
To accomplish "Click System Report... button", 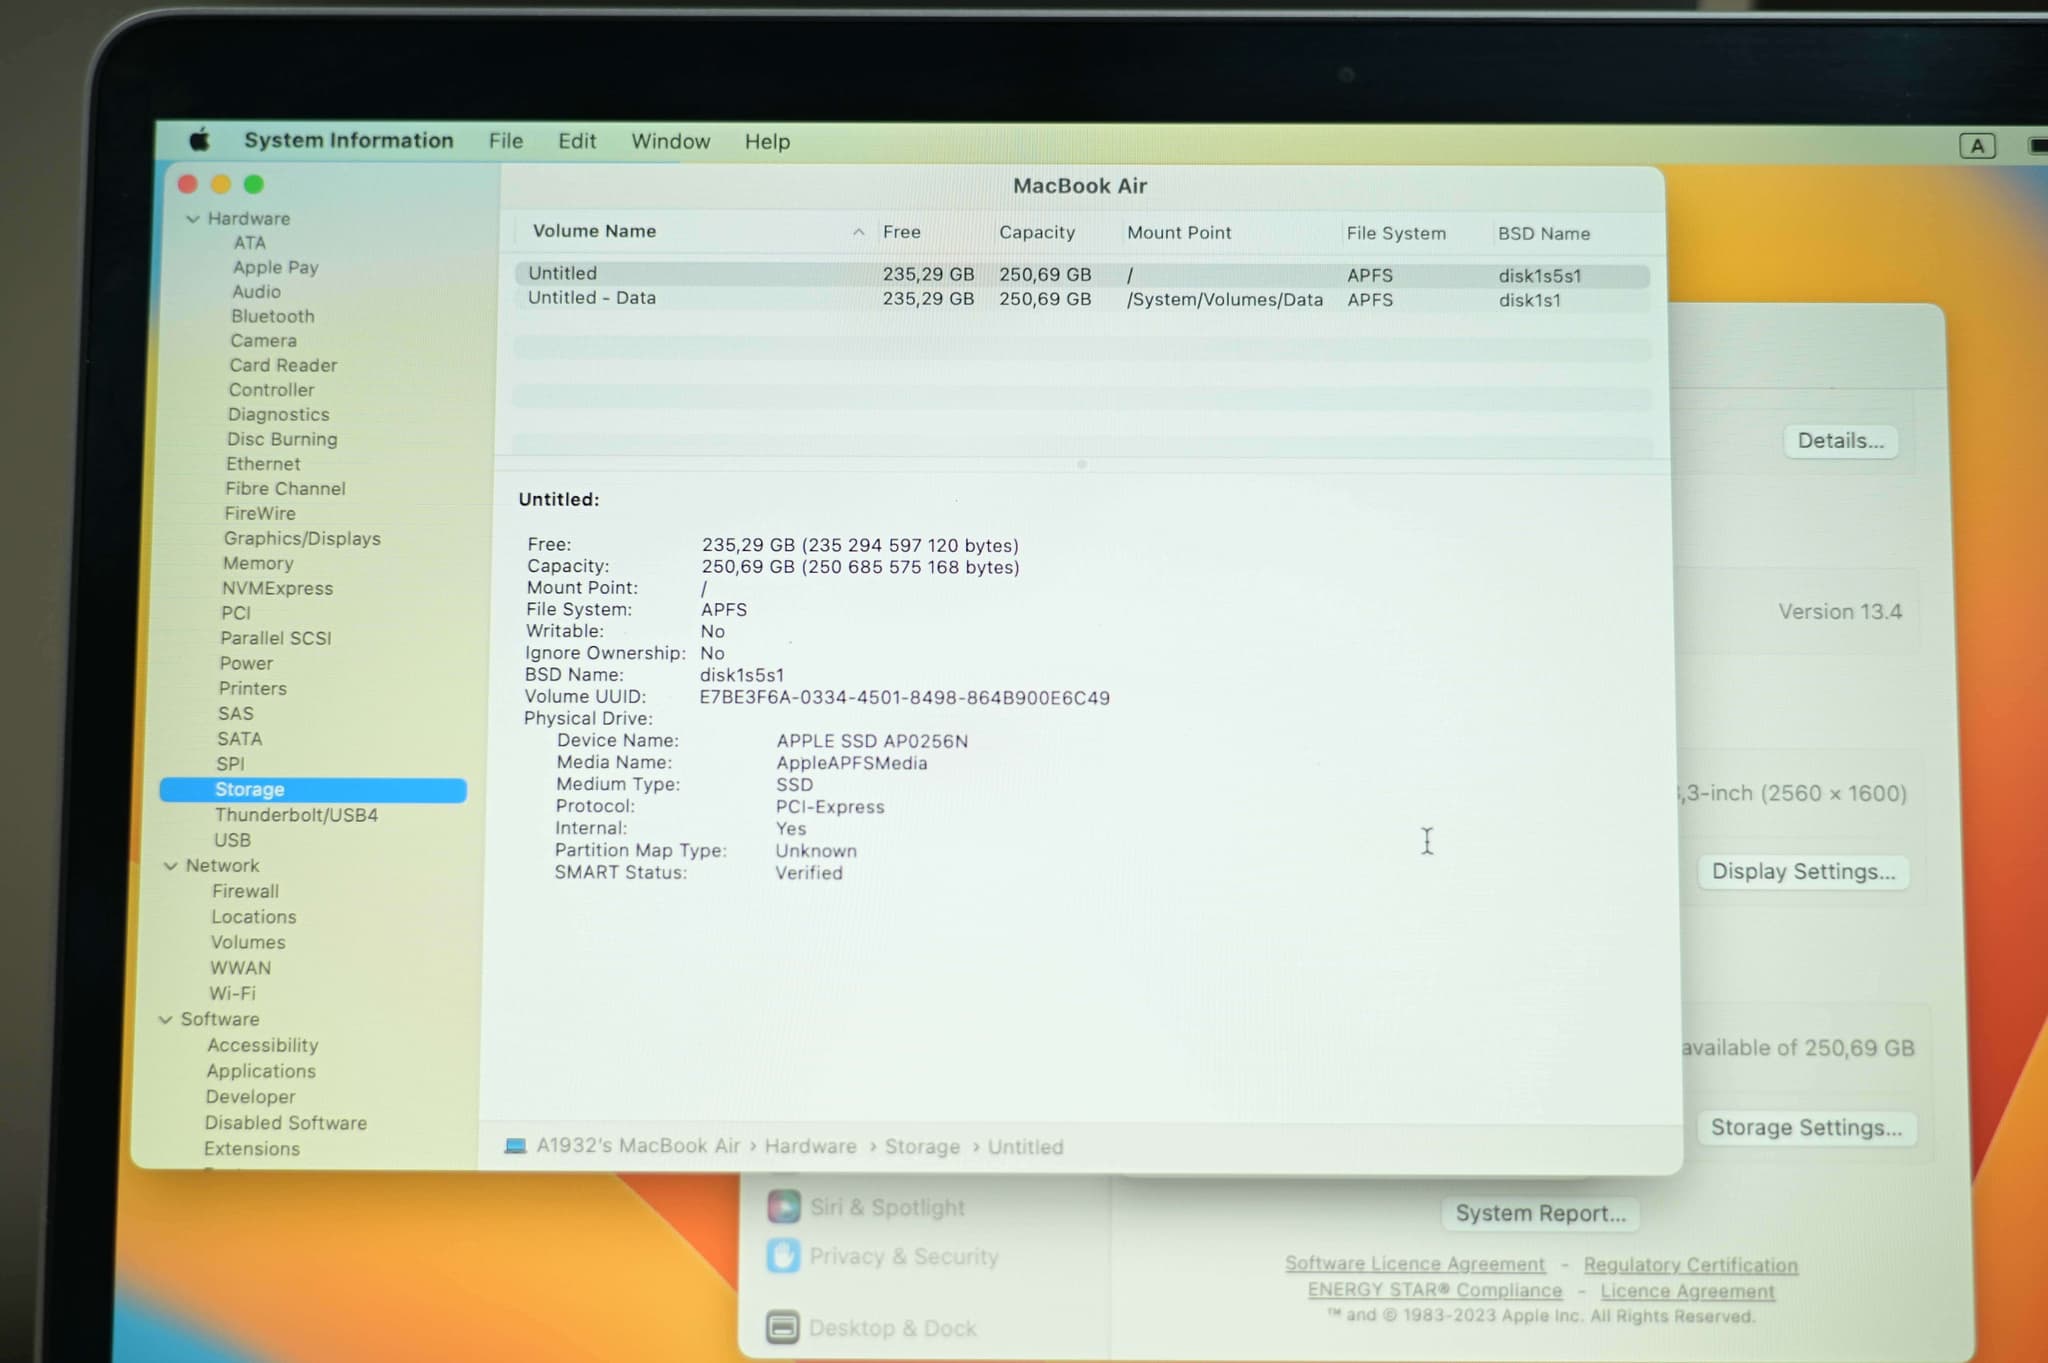I will coord(1541,1213).
